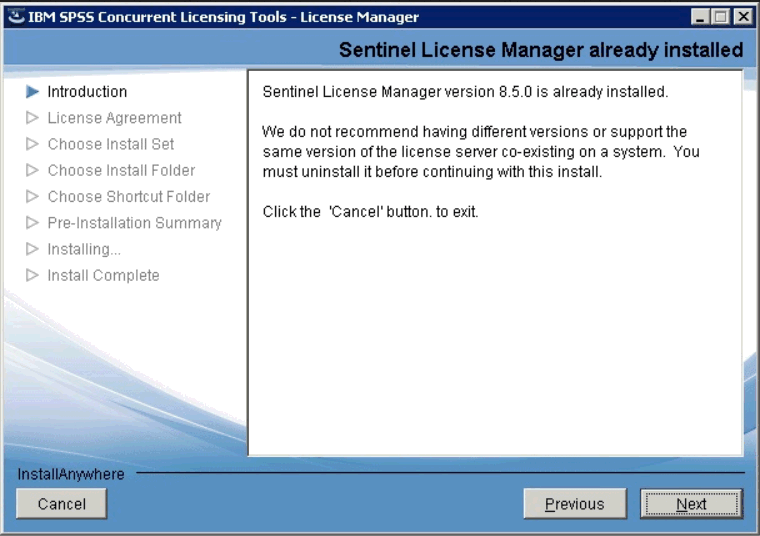Click the text 'version 8.5.0 is already installed'
This screenshot has width=760, height=536.
[556, 92]
